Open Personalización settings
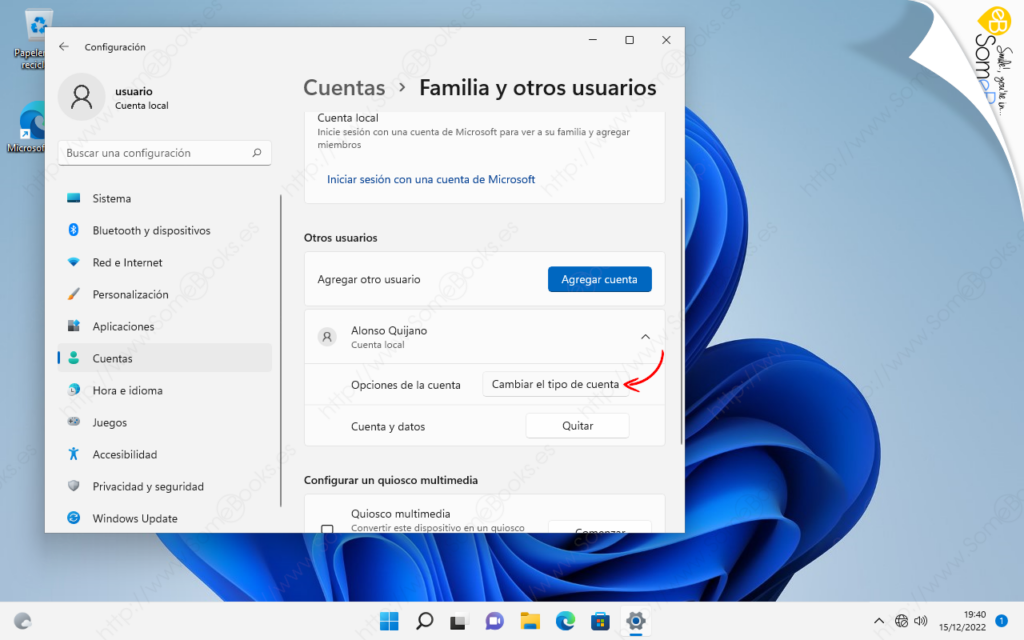The width and height of the screenshot is (1024, 640). pyautogui.click(x=129, y=294)
